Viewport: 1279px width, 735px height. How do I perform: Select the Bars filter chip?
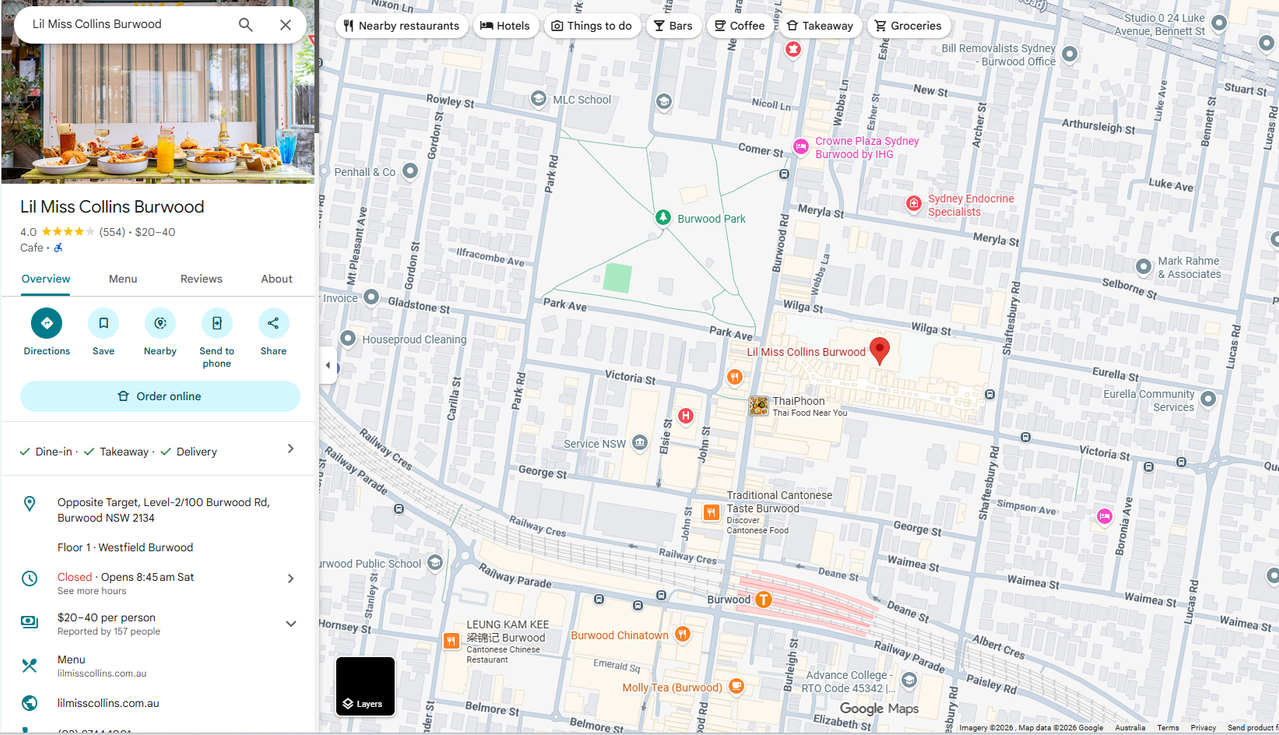point(673,26)
